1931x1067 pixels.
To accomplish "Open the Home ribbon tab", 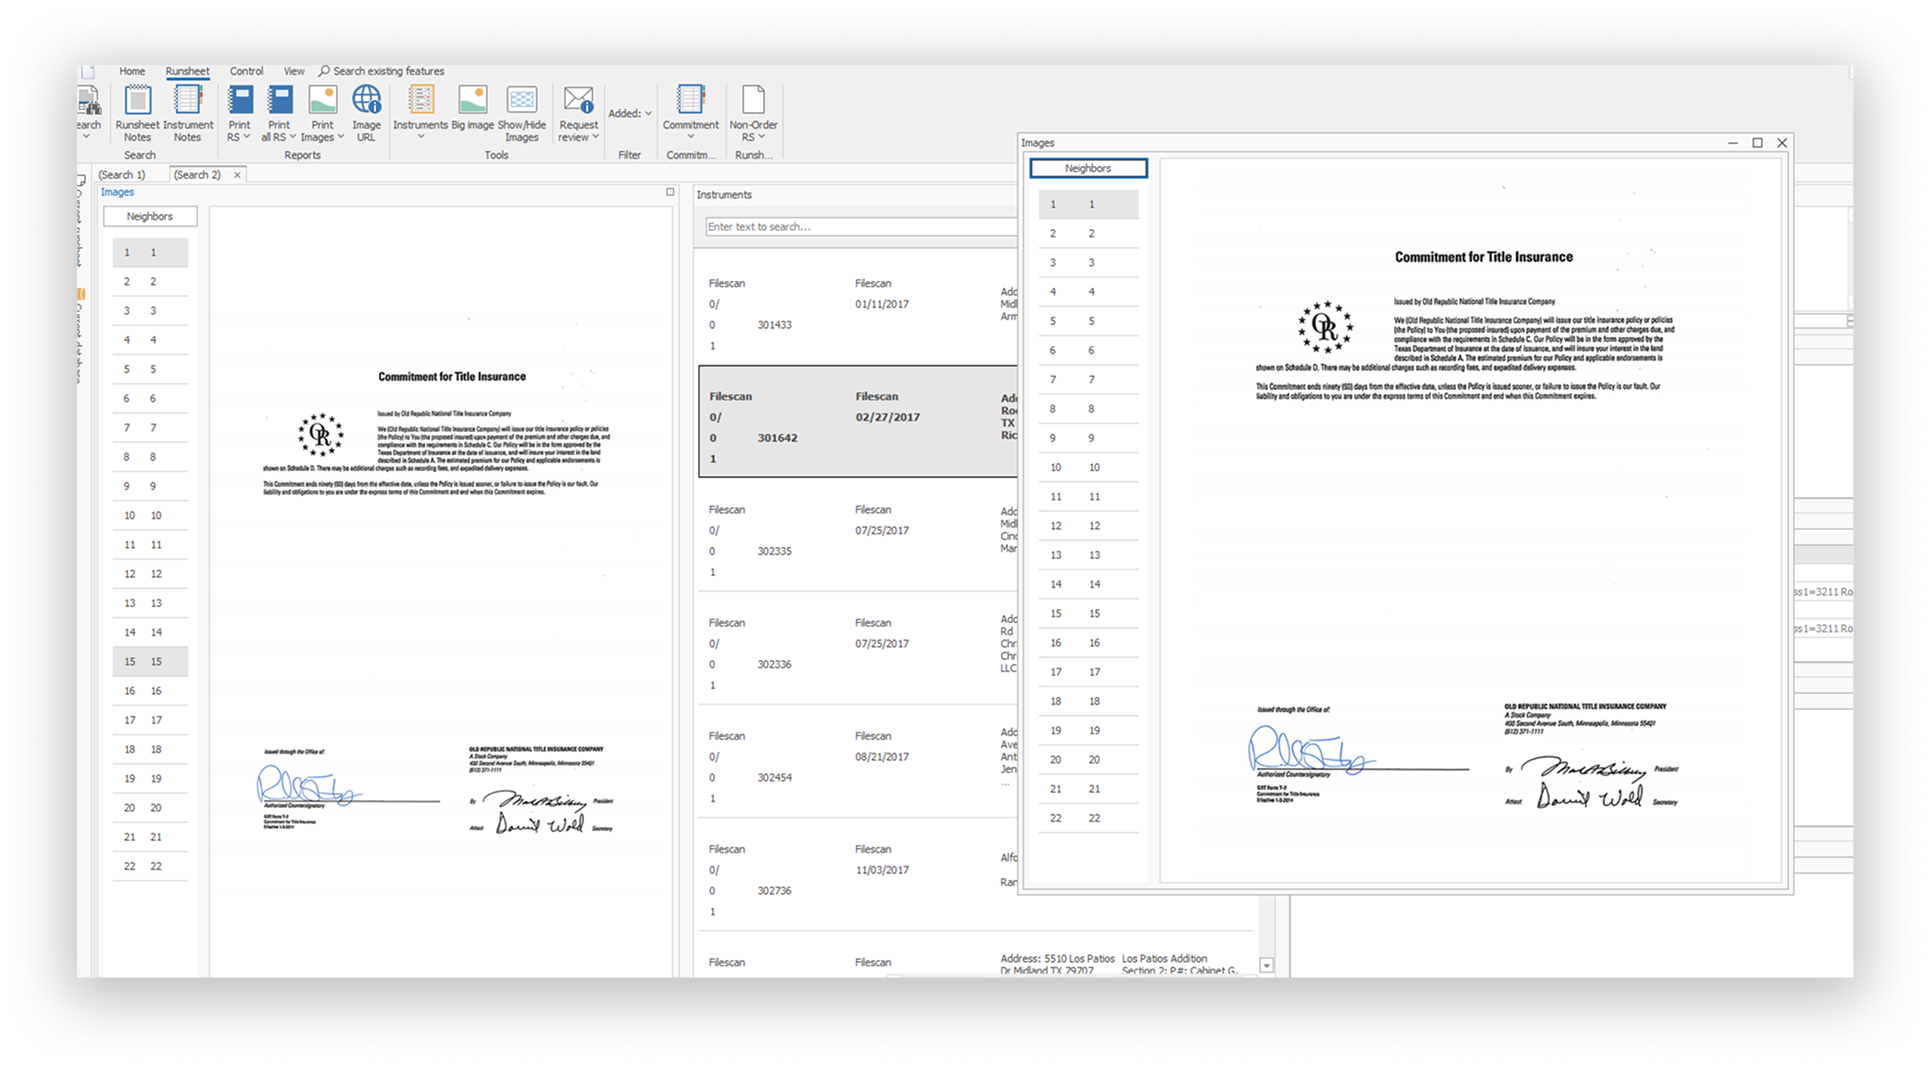I will (132, 71).
